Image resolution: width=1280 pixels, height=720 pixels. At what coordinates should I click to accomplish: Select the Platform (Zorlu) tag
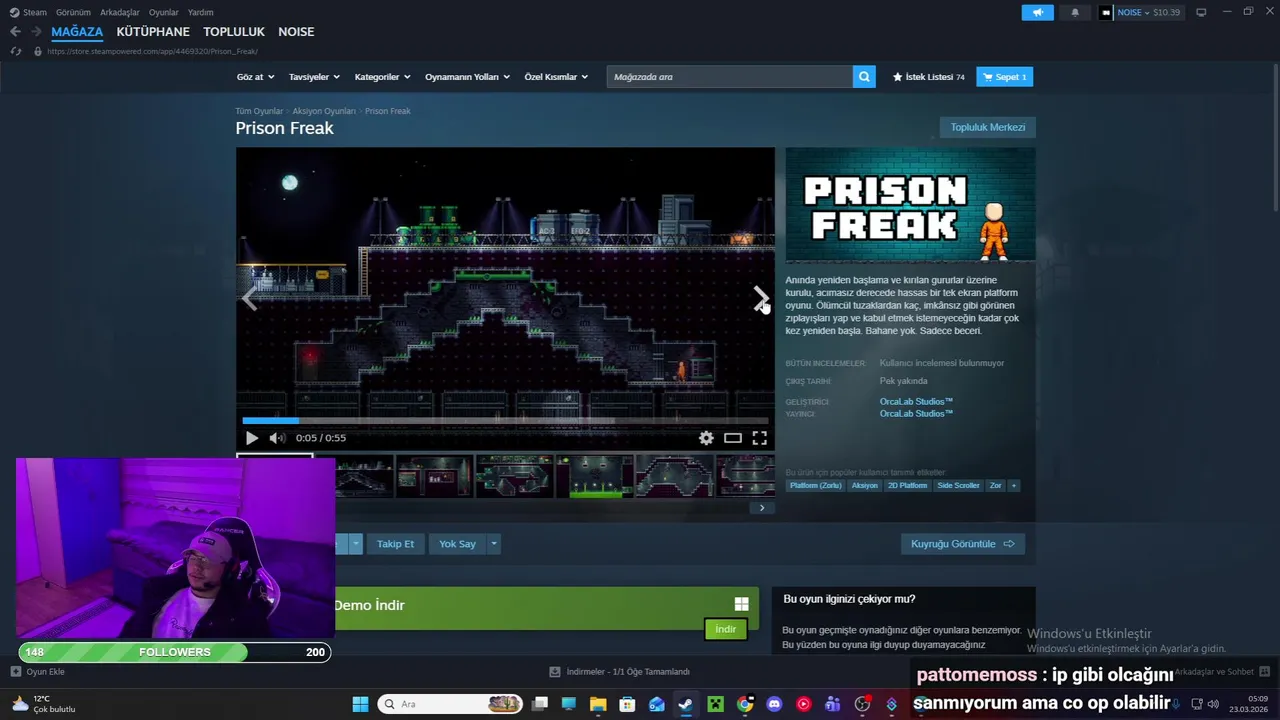pyautogui.click(x=815, y=486)
